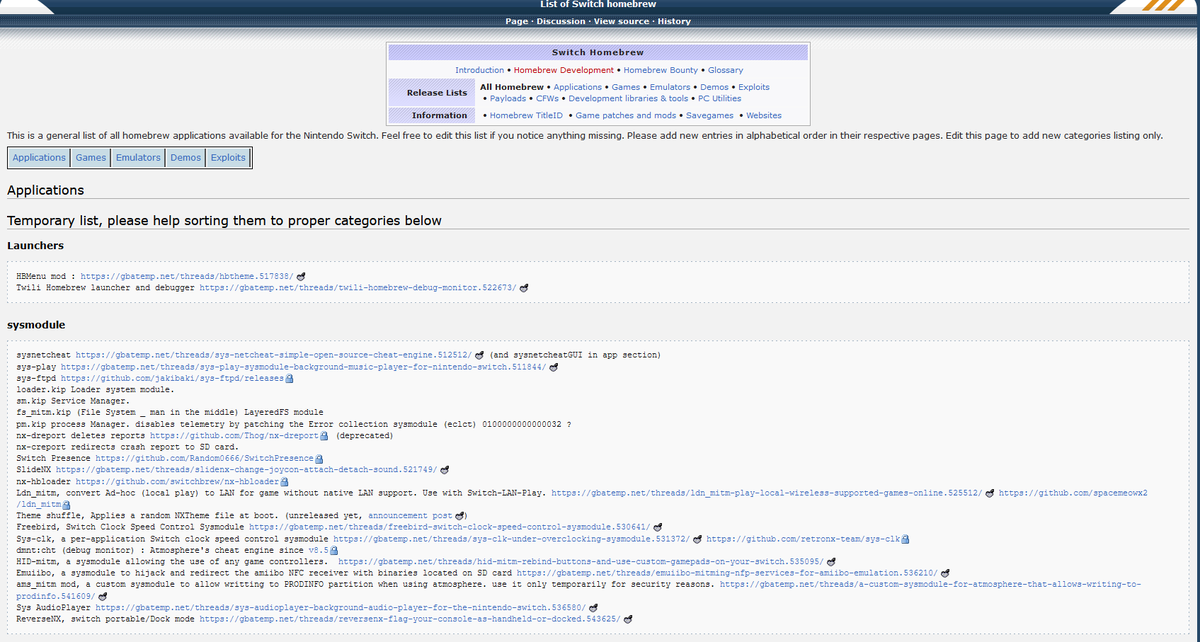Screen dimensions: 1200x642
Task: Open the PC Utilities link
Action: click(x=720, y=98)
